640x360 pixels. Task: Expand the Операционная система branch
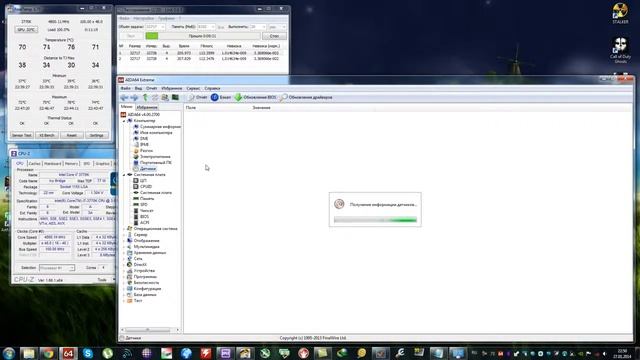click(124, 229)
